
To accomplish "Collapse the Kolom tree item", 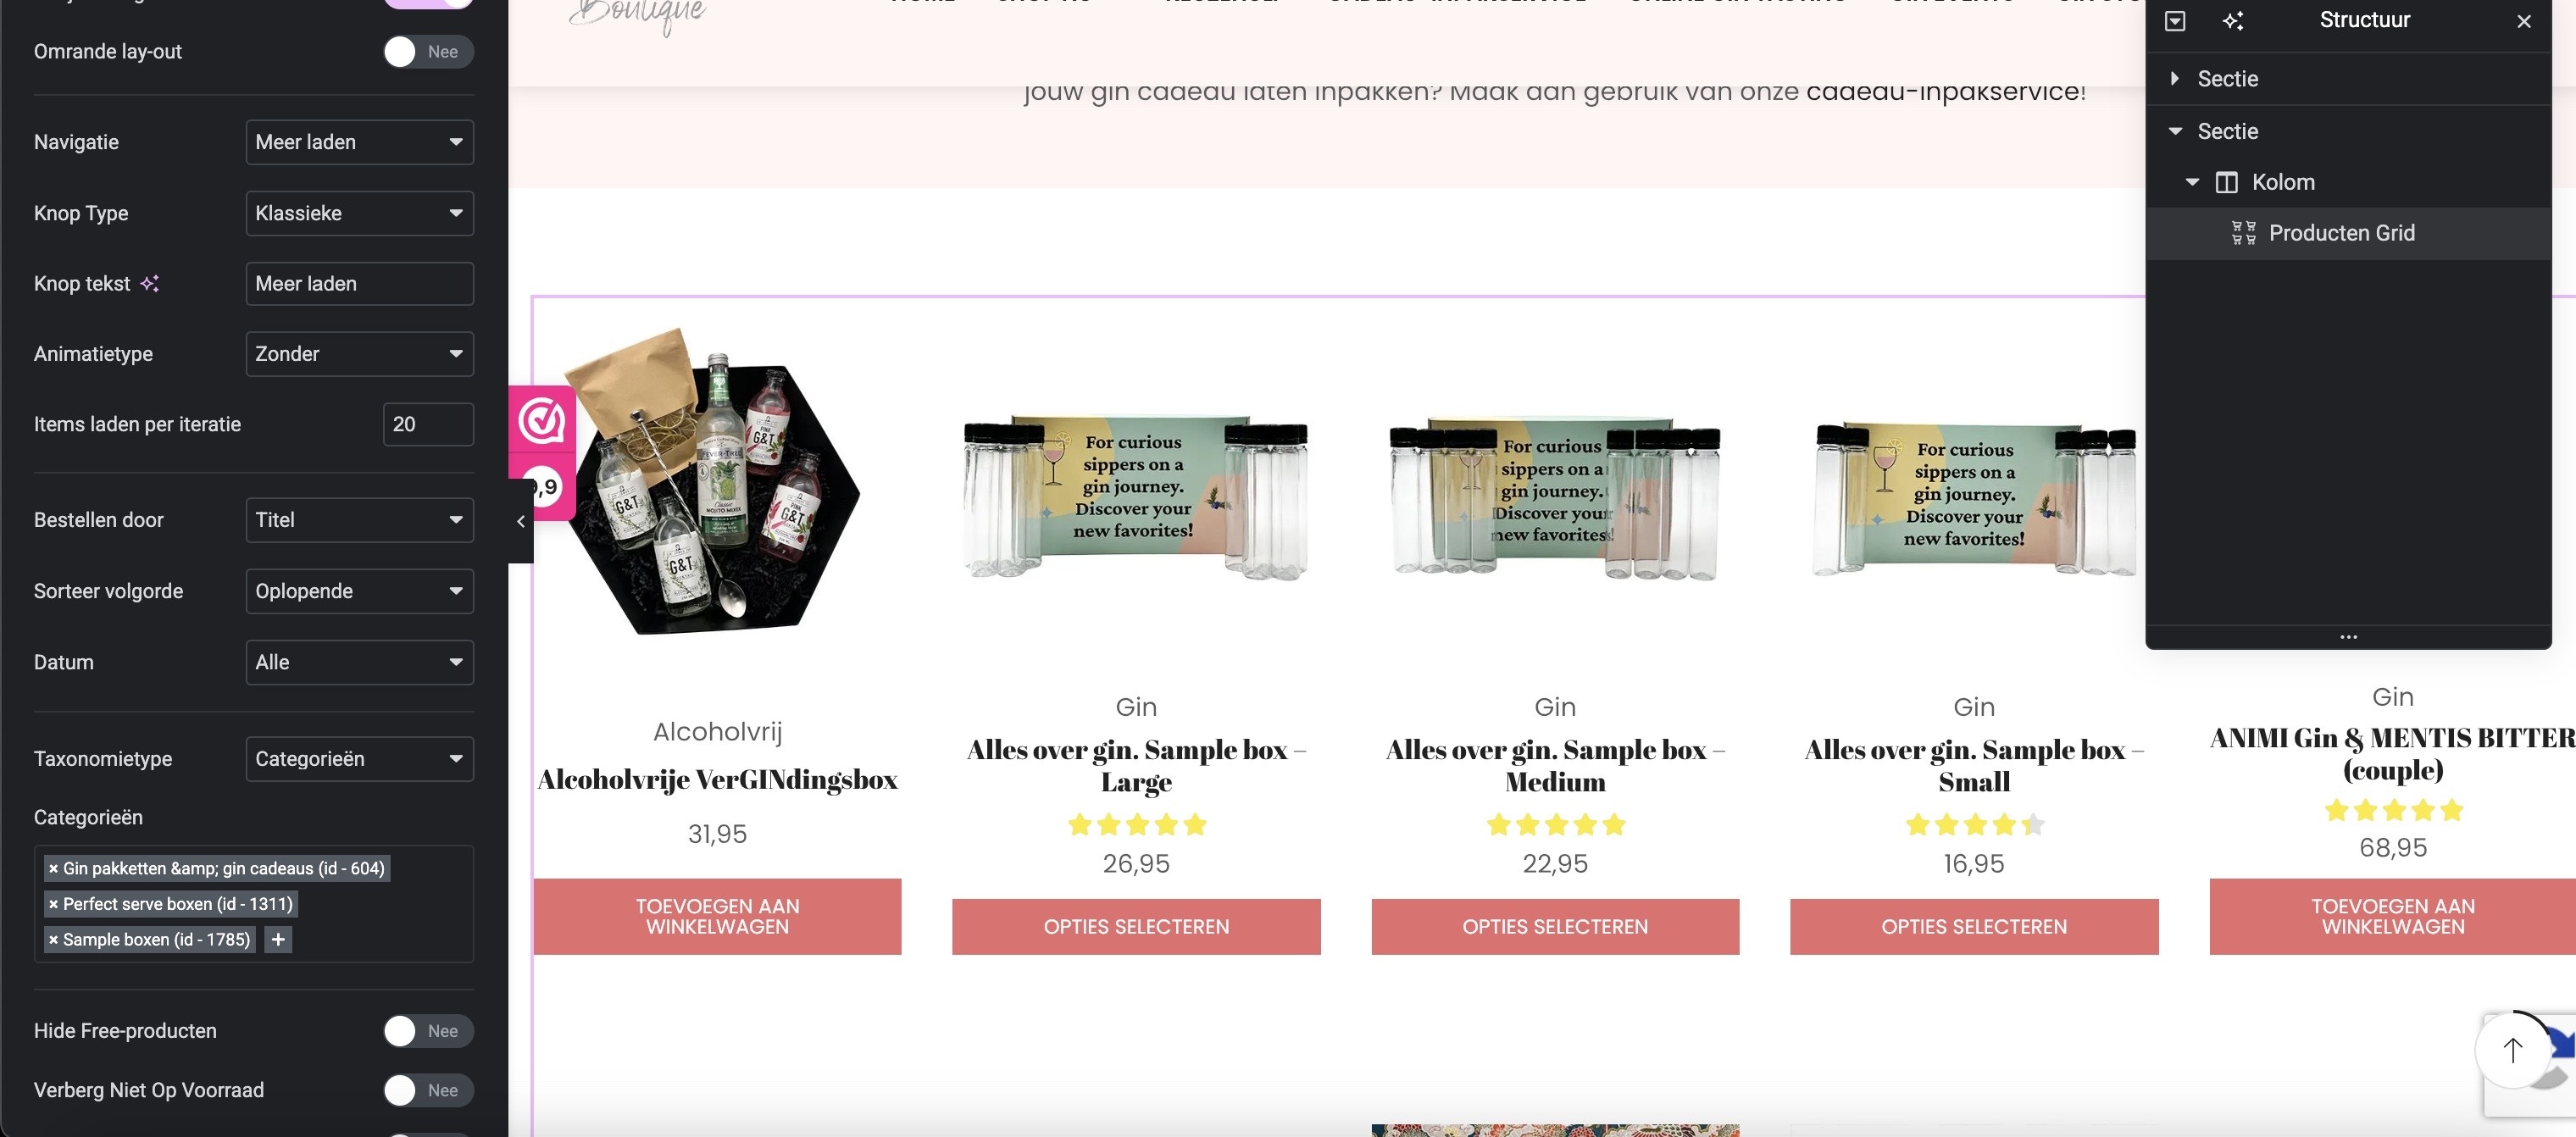I will point(2191,182).
